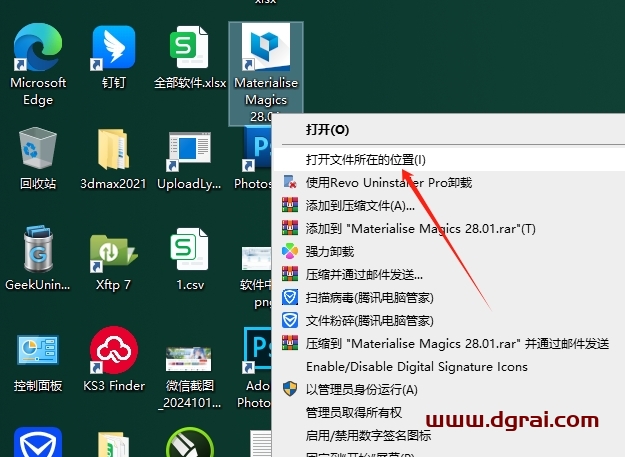The image size is (625, 457).
Task: Choose 使用Revo Uninstaller Pro卸载 option
Action: [x=448, y=182]
